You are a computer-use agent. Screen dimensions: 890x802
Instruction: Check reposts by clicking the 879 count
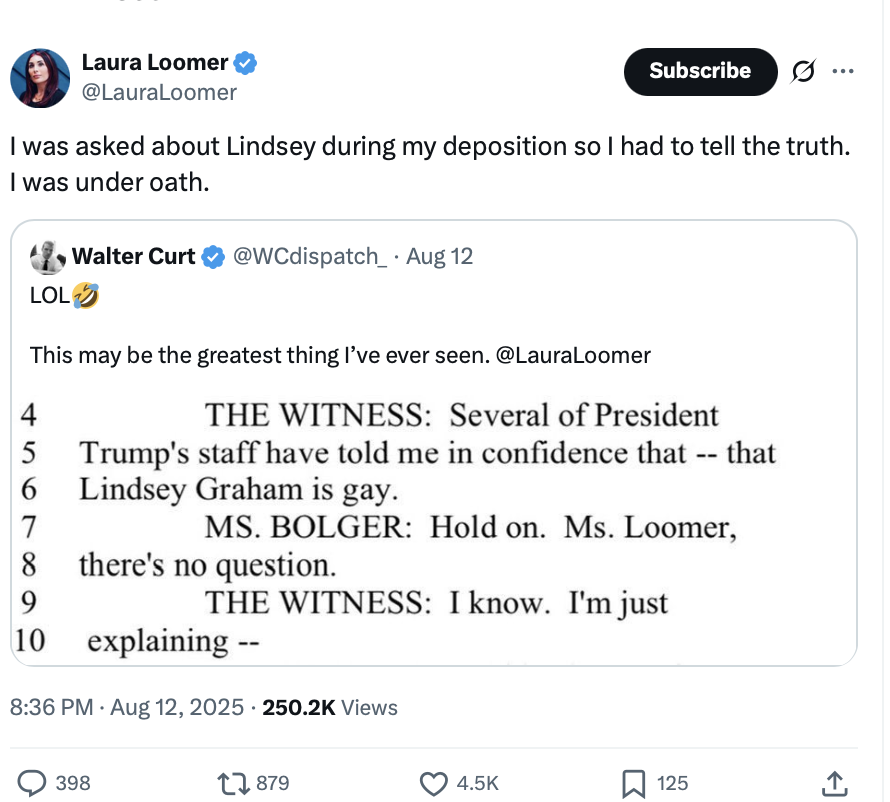pos(273,783)
